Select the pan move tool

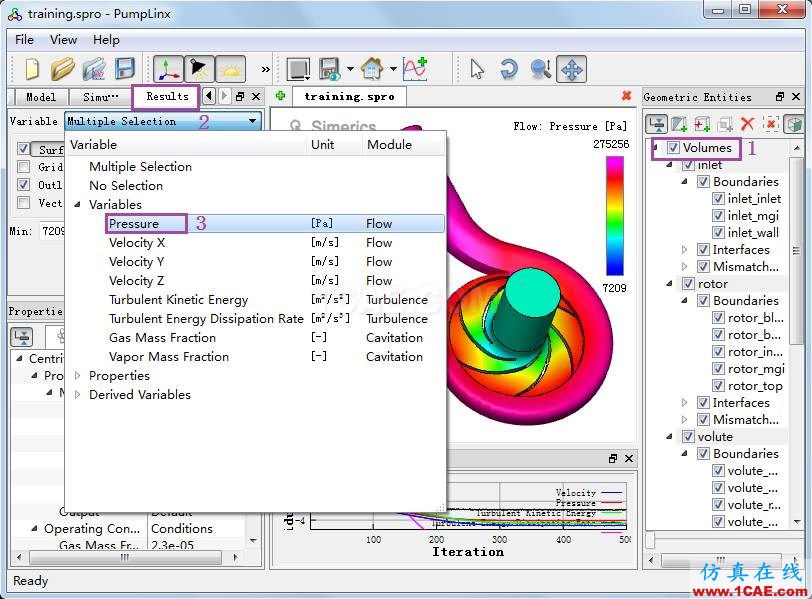point(572,69)
